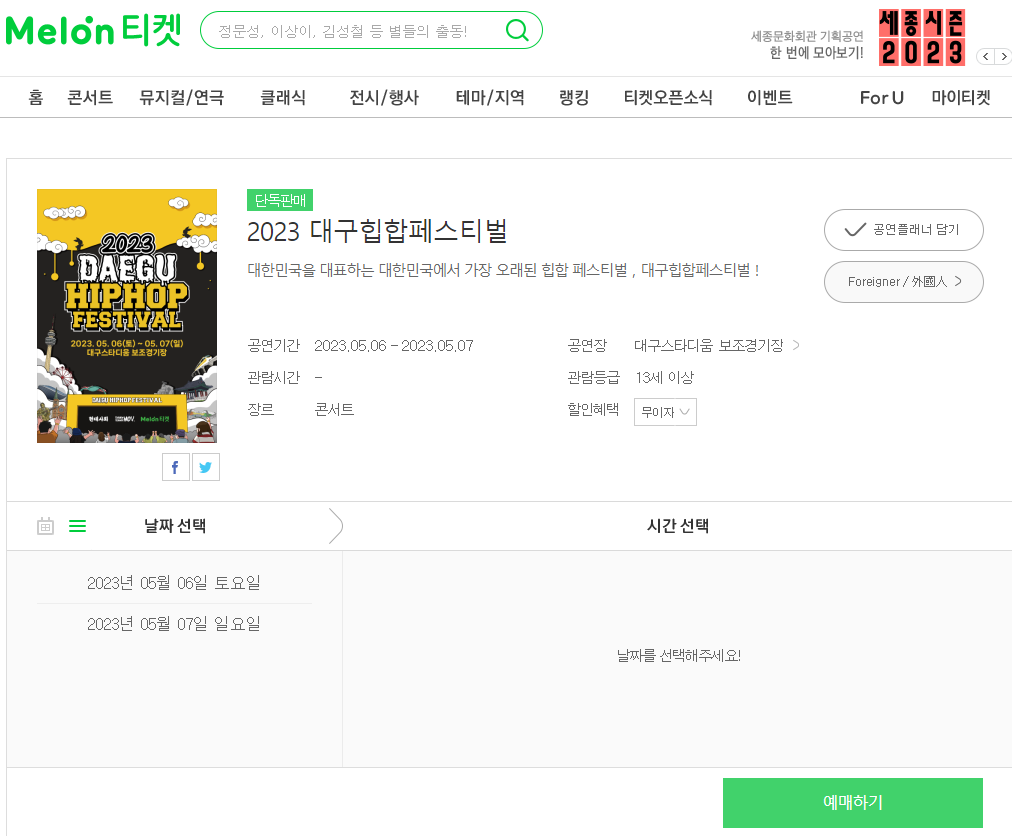Click the left arrow on the 세종시즌 banner

pyautogui.click(x=985, y=57)
